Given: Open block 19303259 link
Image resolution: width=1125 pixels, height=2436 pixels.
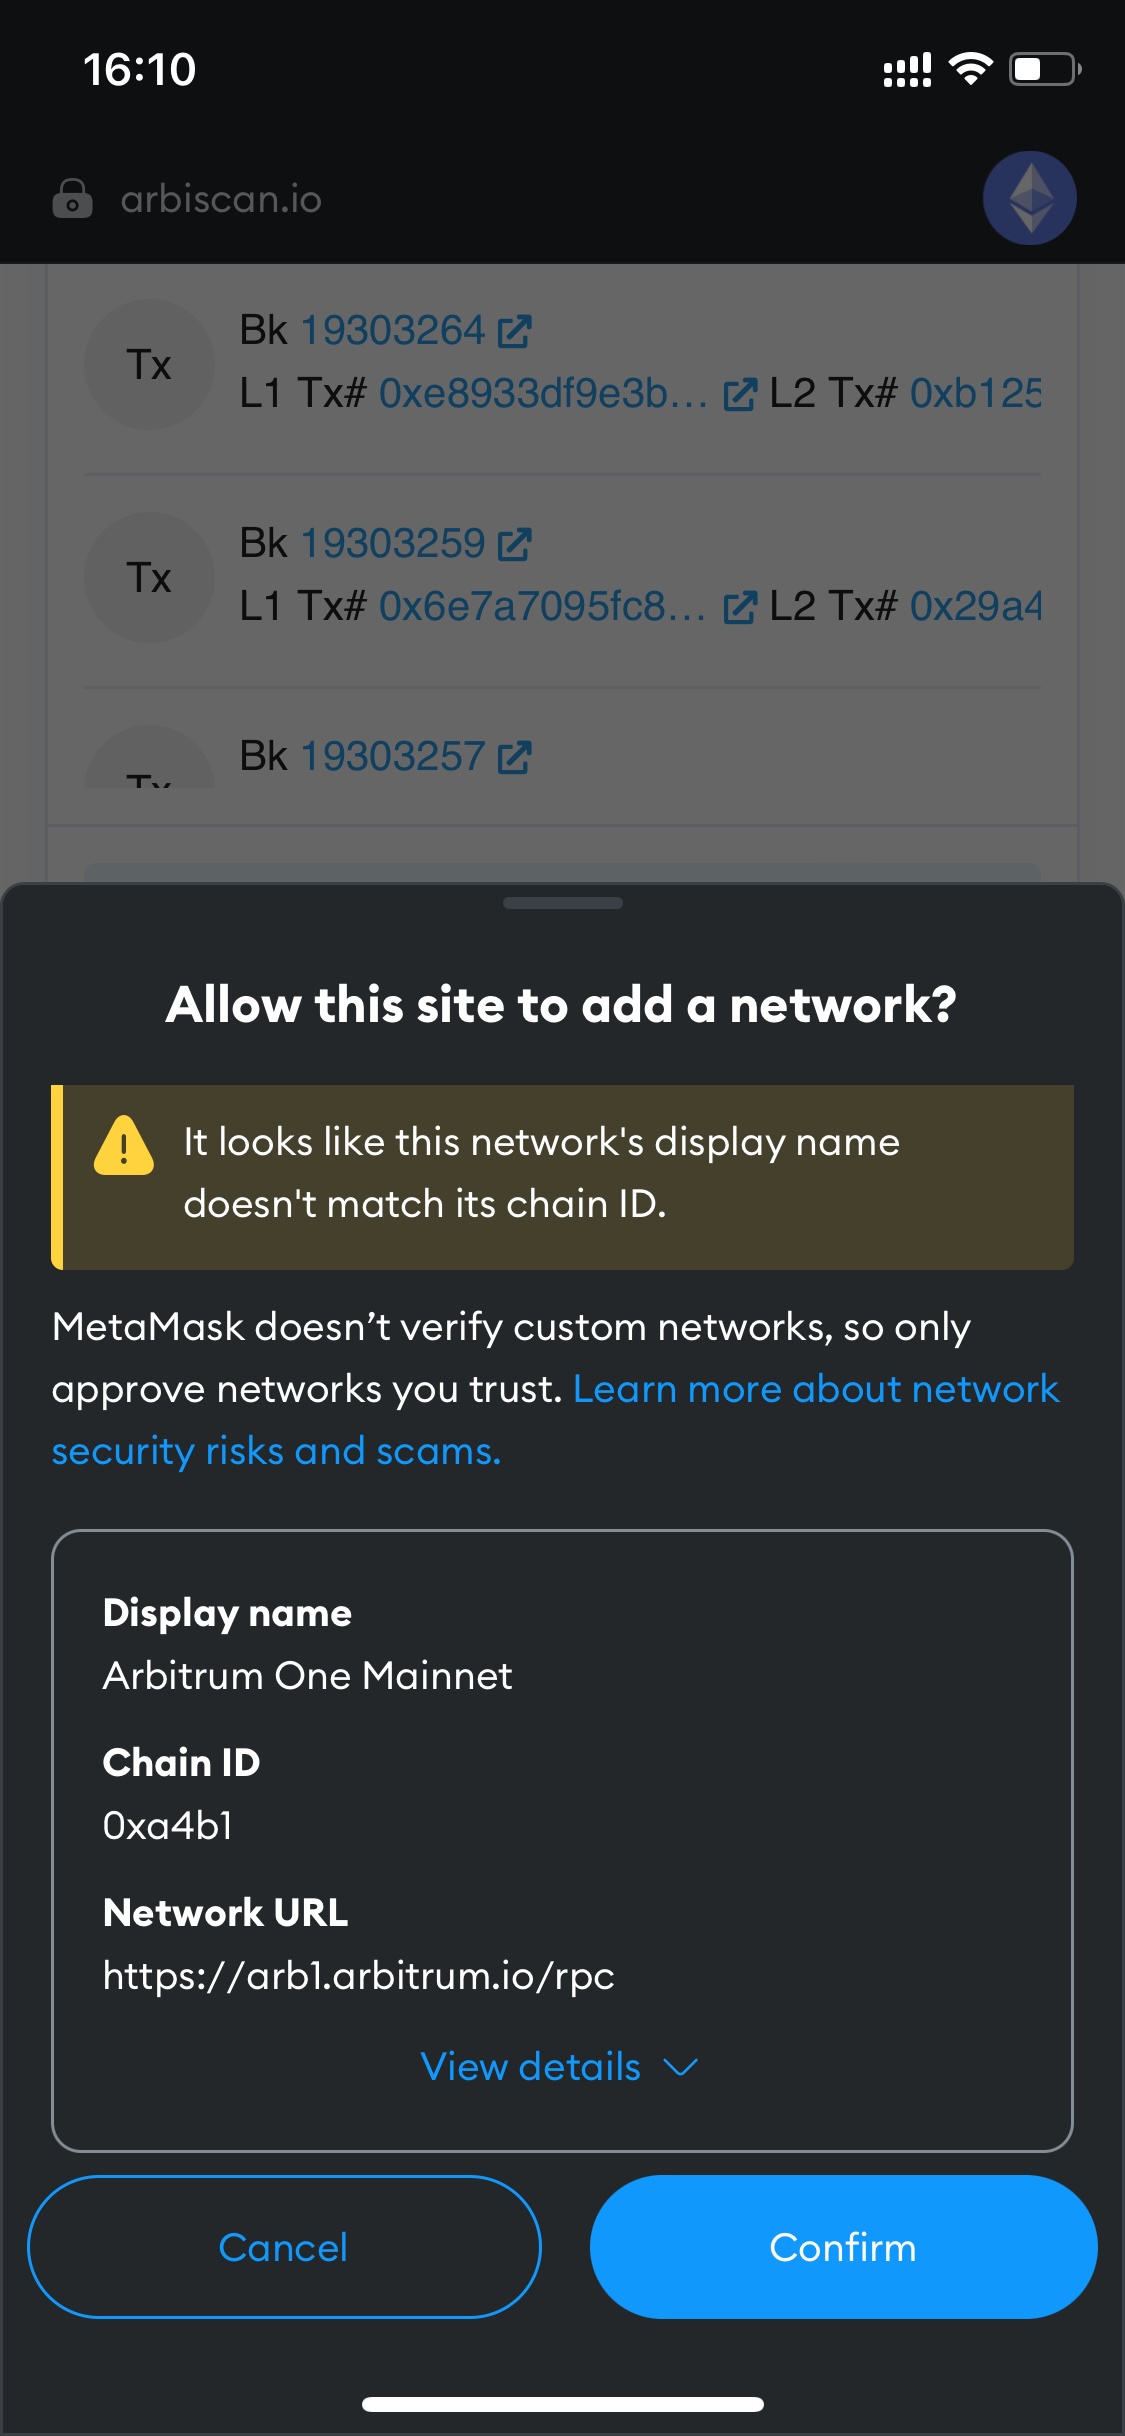Looking at the screenshot, I should (x=392, y=544).
